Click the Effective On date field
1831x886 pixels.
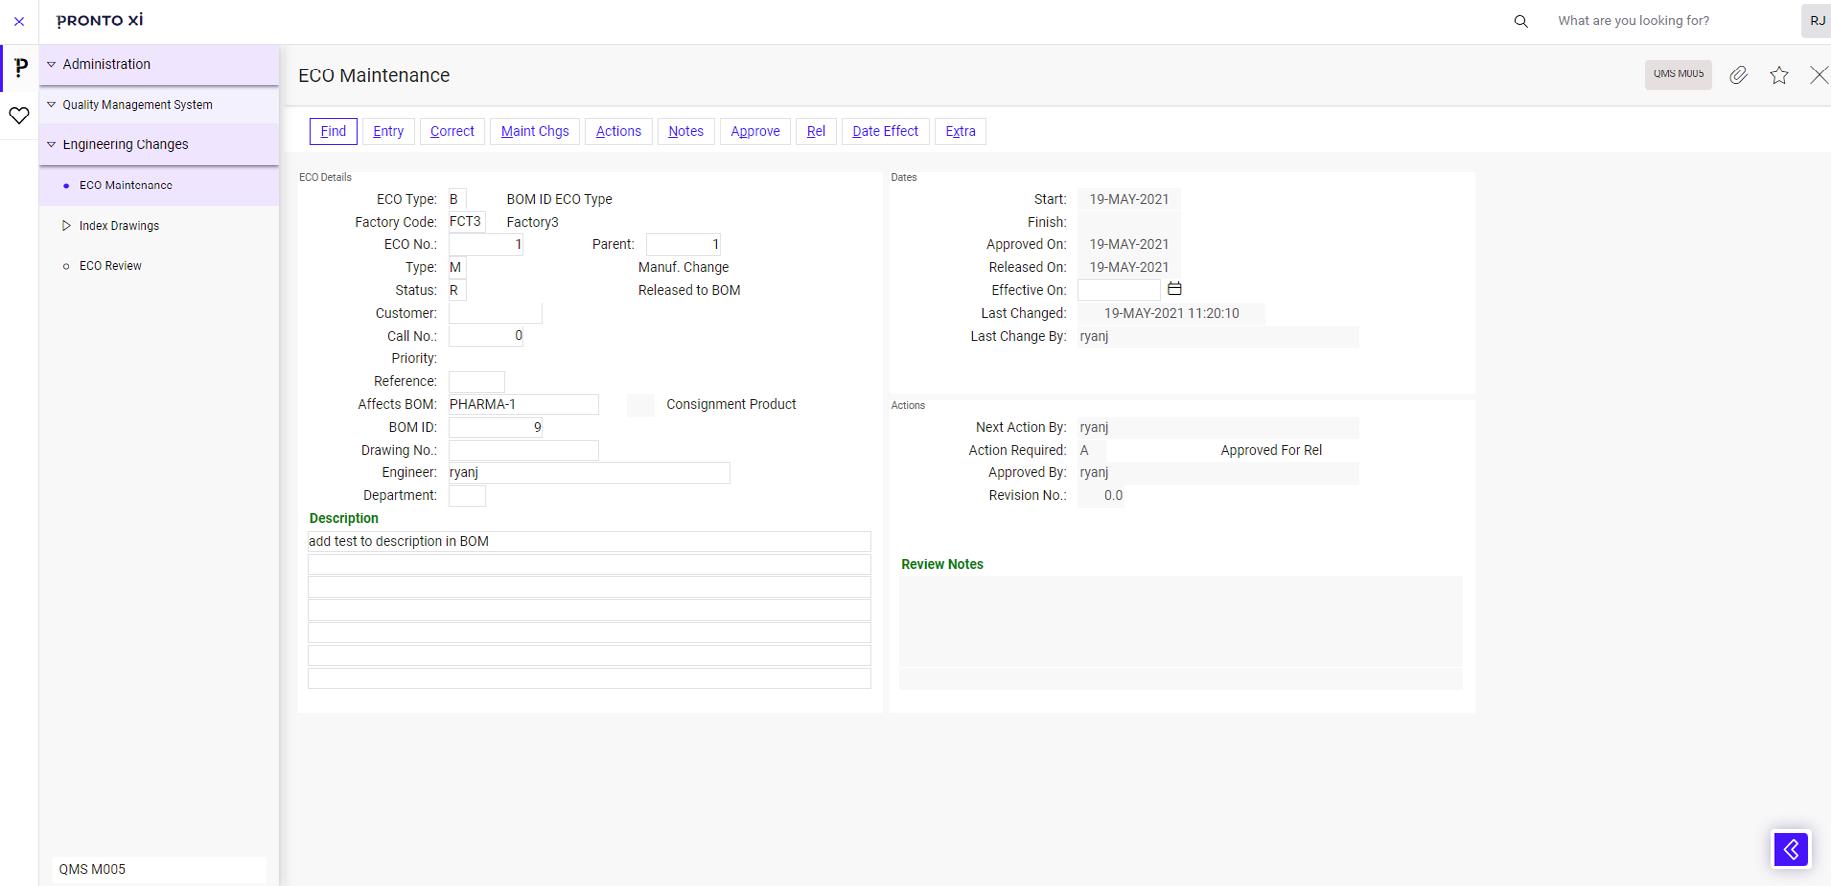[x=1119, y=291]
